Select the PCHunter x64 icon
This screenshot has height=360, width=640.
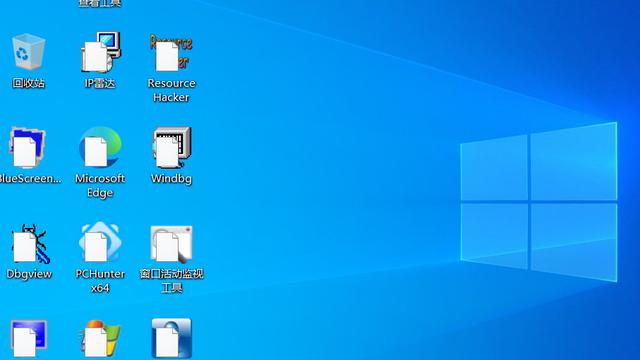click(100, 242)
